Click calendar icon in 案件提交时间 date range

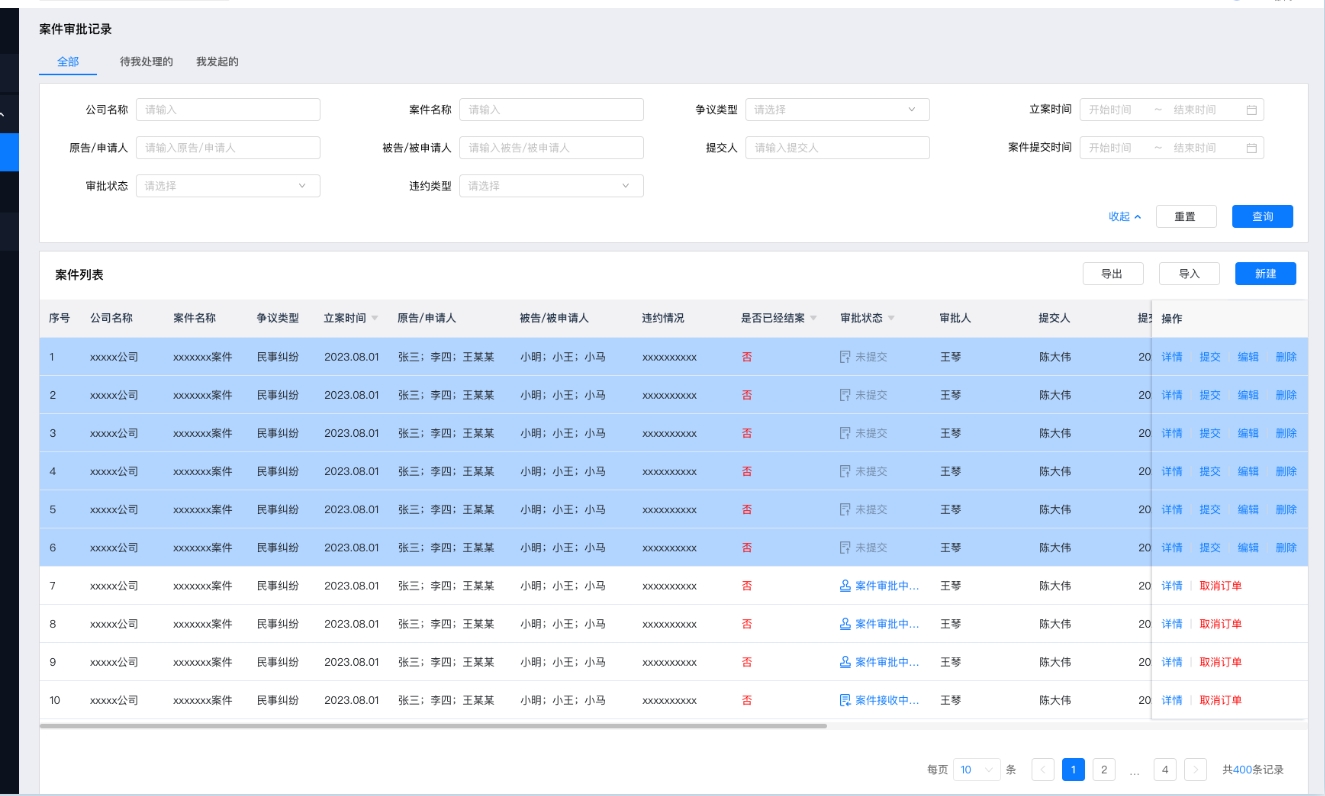(x=1251, y=148)
